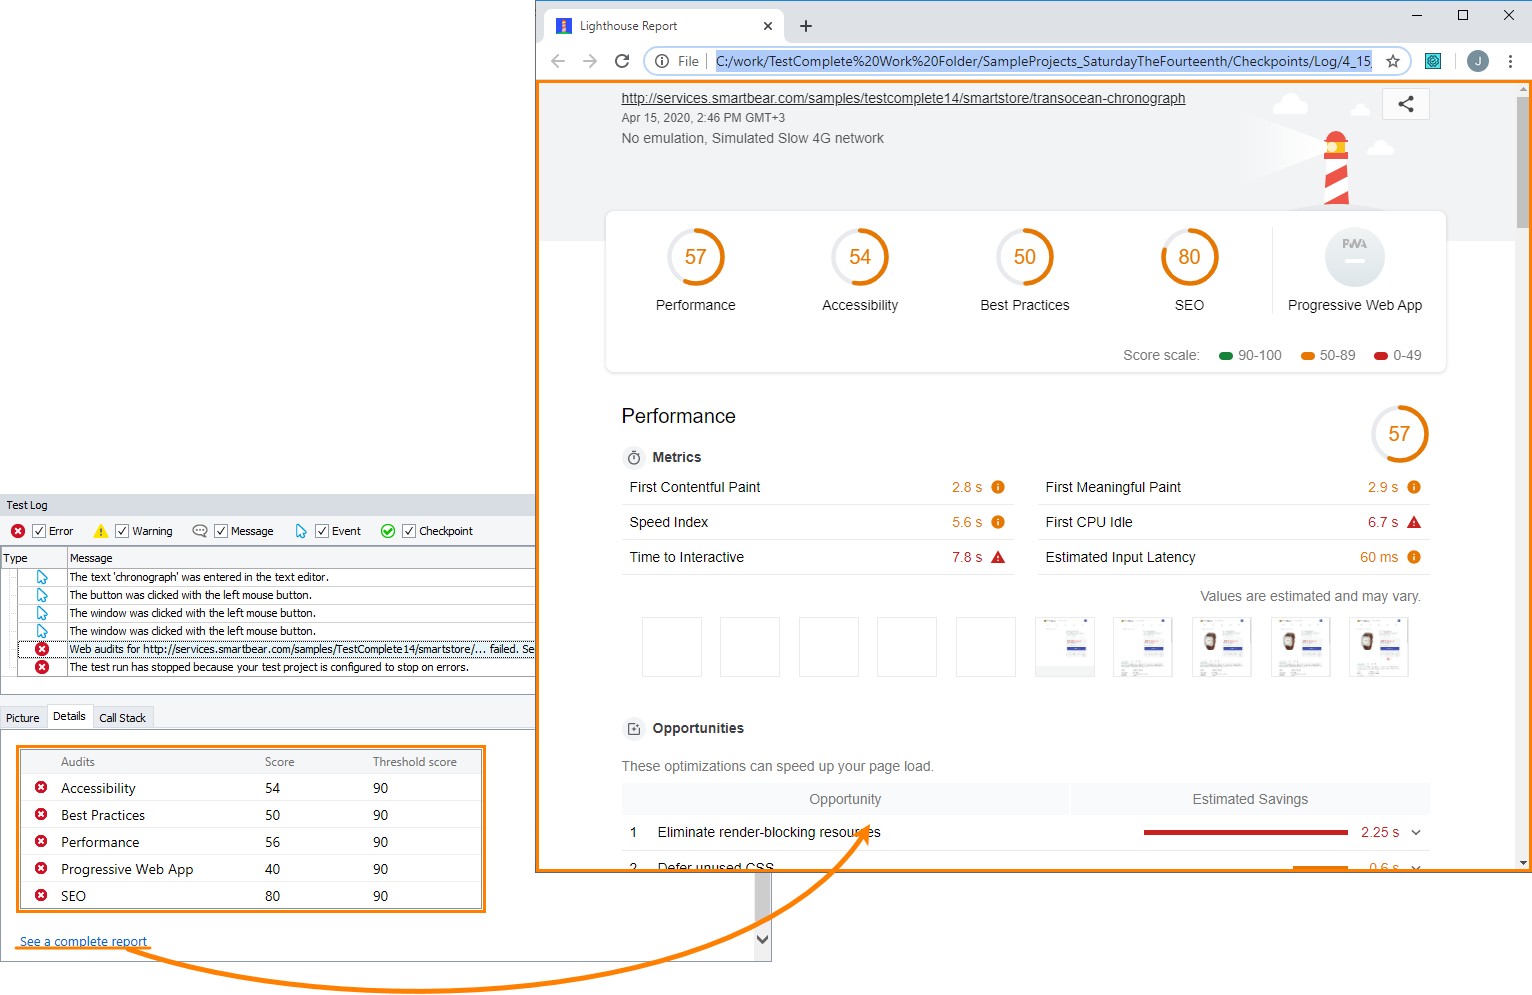
Task: Disable the Event filter checkbox
Action: tap(322, 530)
